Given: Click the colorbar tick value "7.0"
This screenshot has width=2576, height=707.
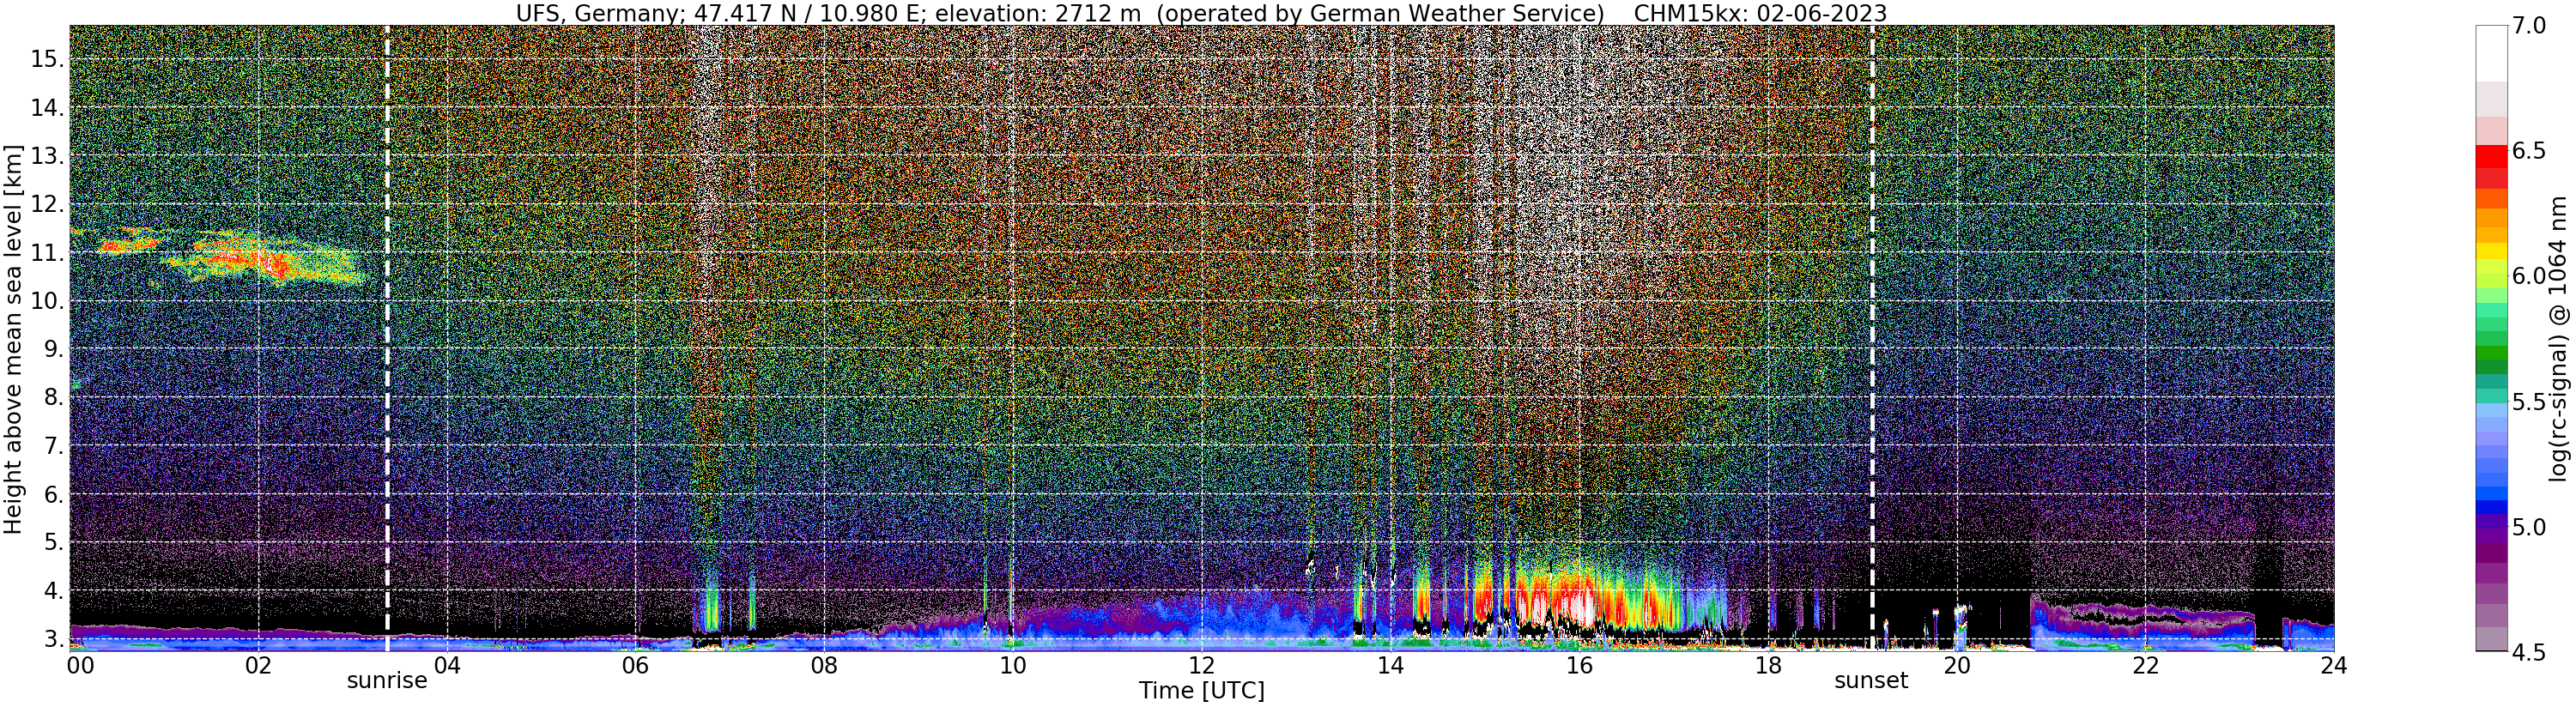Looking at the screenshot, I should (x=2529, y=26).
